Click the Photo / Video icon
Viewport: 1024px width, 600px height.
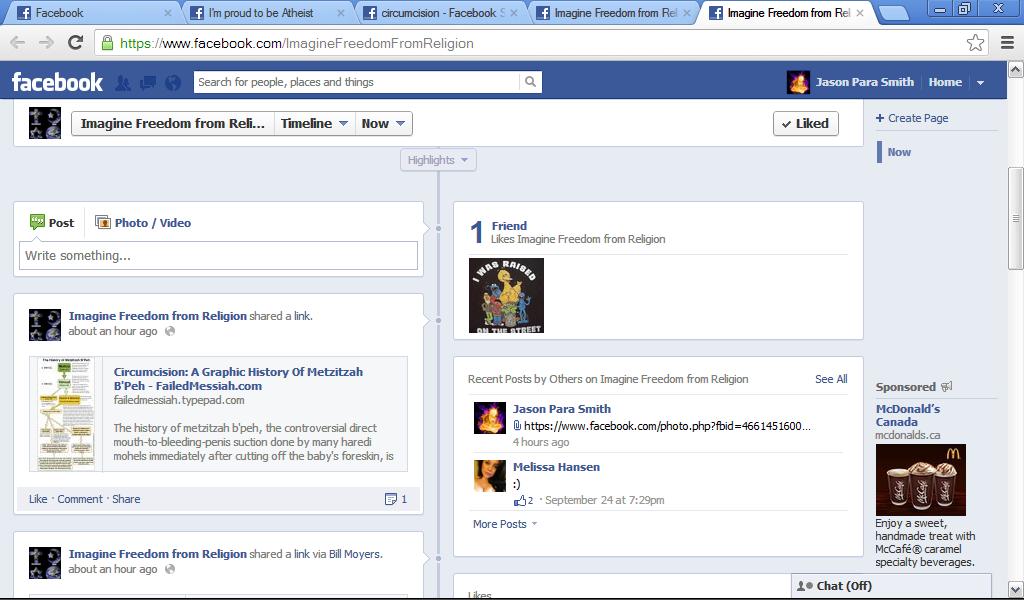103,223
